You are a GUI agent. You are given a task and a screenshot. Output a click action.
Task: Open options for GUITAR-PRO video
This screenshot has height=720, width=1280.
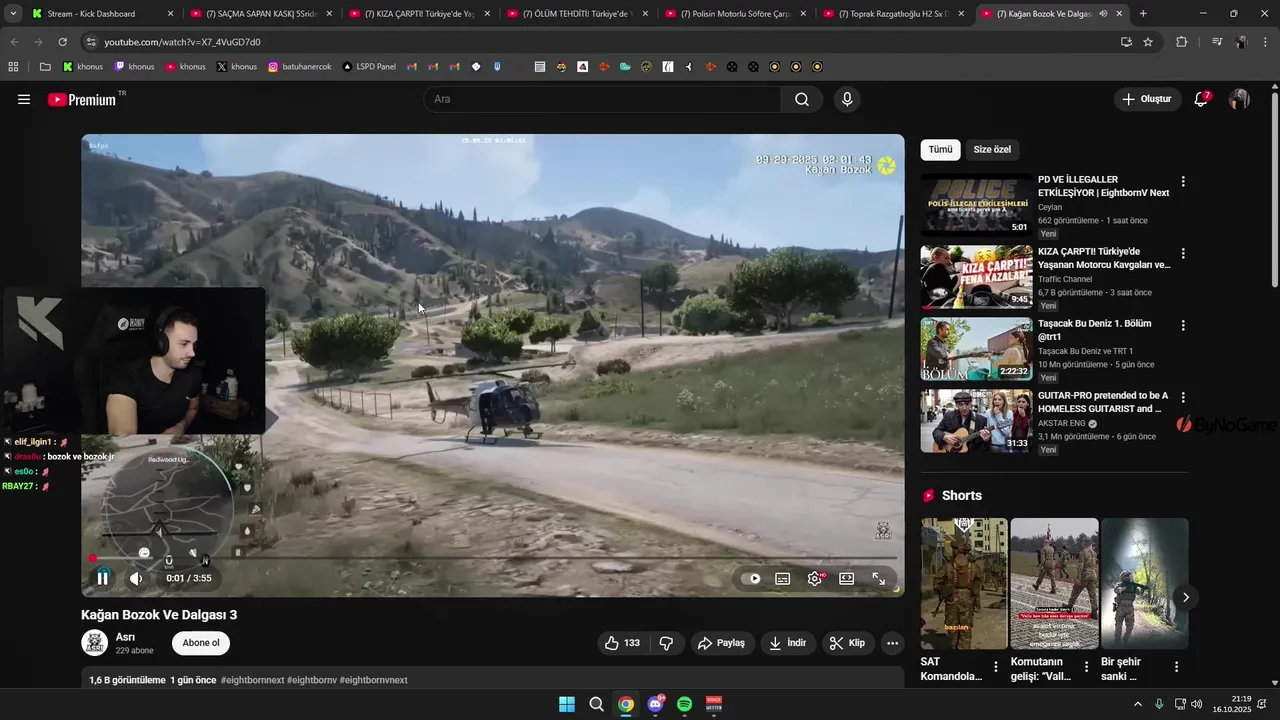(1183, 398)
